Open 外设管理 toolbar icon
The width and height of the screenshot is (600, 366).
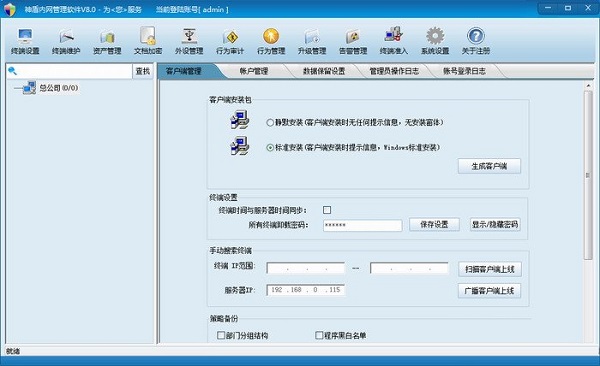point(189,41)
